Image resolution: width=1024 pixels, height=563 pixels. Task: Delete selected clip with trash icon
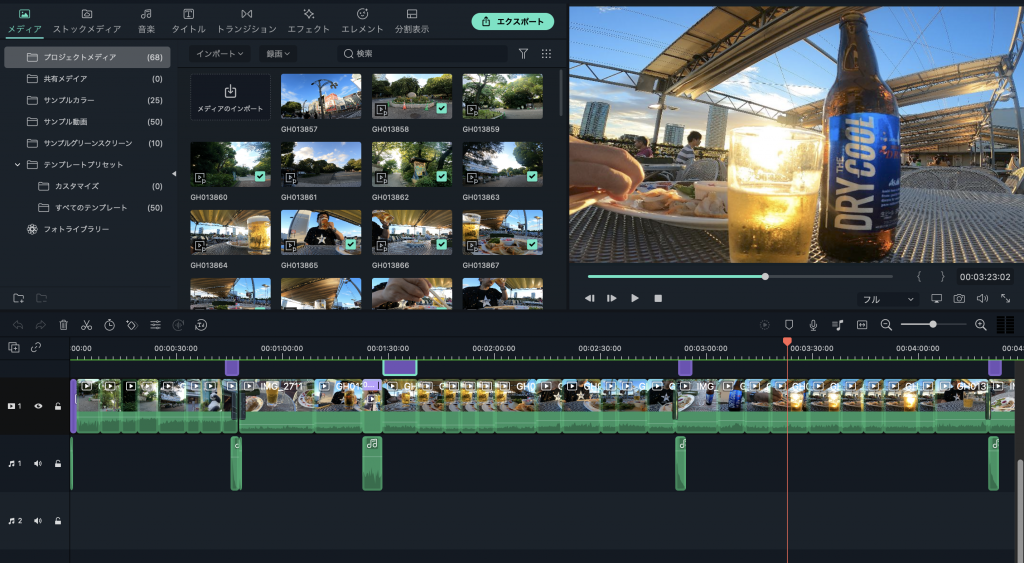pyautogui.click(x=63, y=325)
